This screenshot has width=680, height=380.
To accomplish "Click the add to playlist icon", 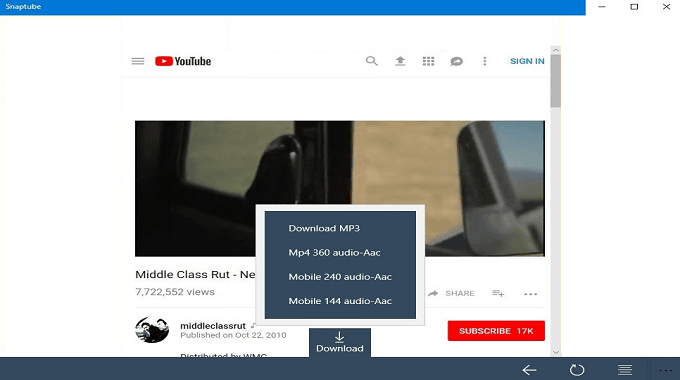I will pos(498,294).
